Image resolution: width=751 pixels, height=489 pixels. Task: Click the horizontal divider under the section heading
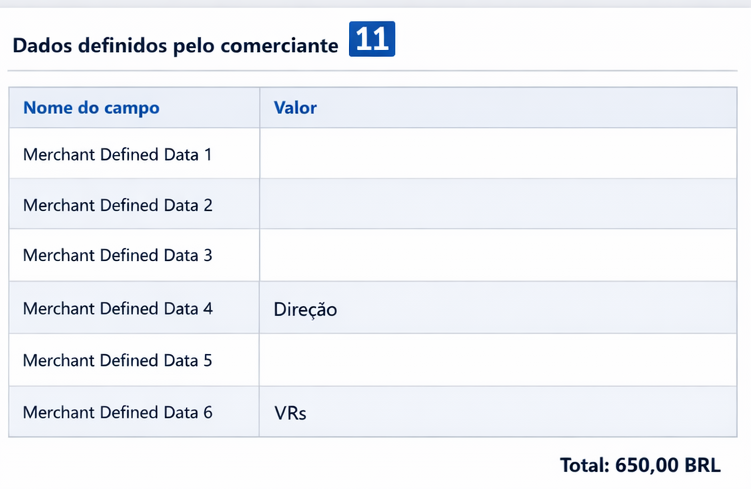point(373,71)
